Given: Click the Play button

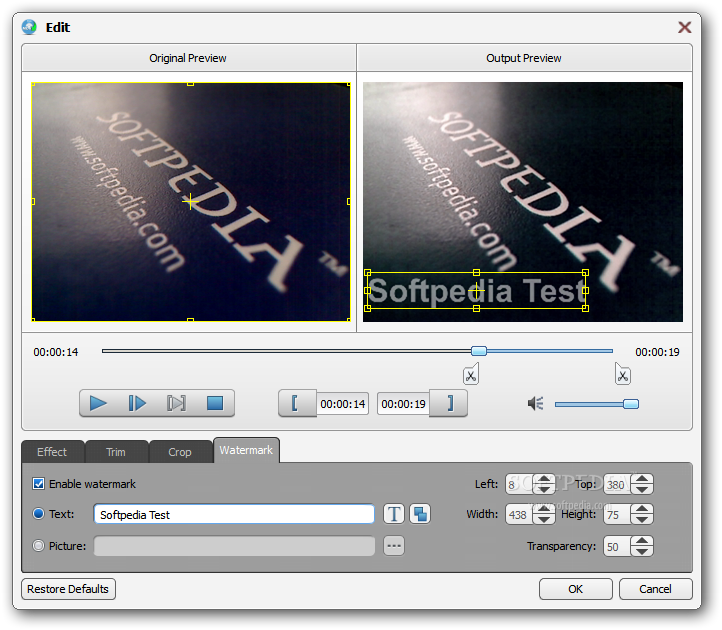Looking at the screenshot, I should (98, 403).
